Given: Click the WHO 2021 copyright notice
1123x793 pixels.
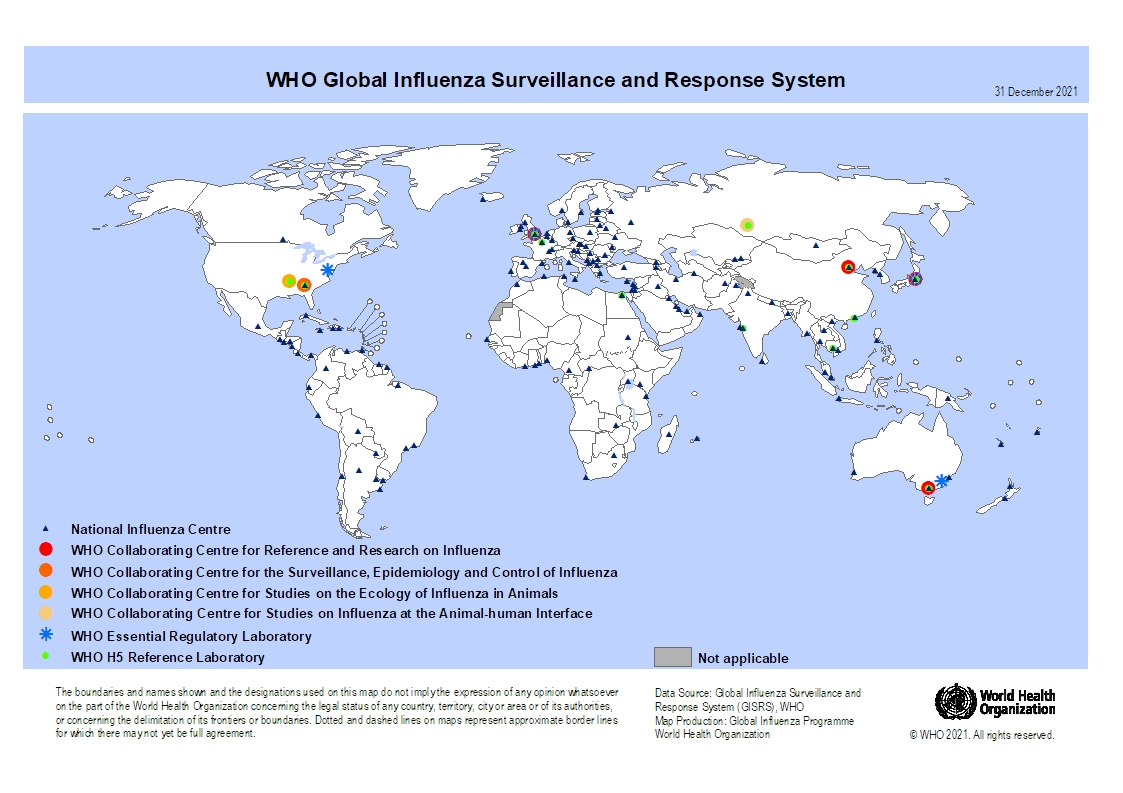Looking at the screenshot, I should click(x=981, y=735).
